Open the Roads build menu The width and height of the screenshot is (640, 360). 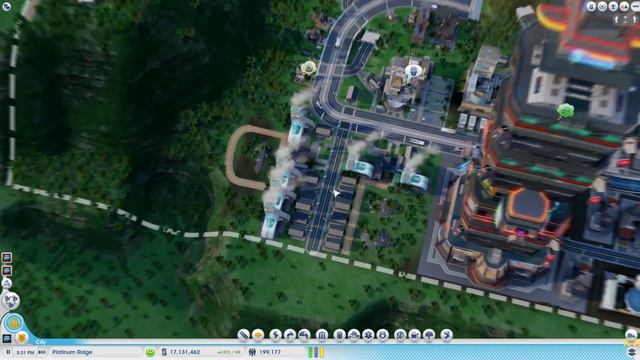pyautogui.click(x=244, y=335)
